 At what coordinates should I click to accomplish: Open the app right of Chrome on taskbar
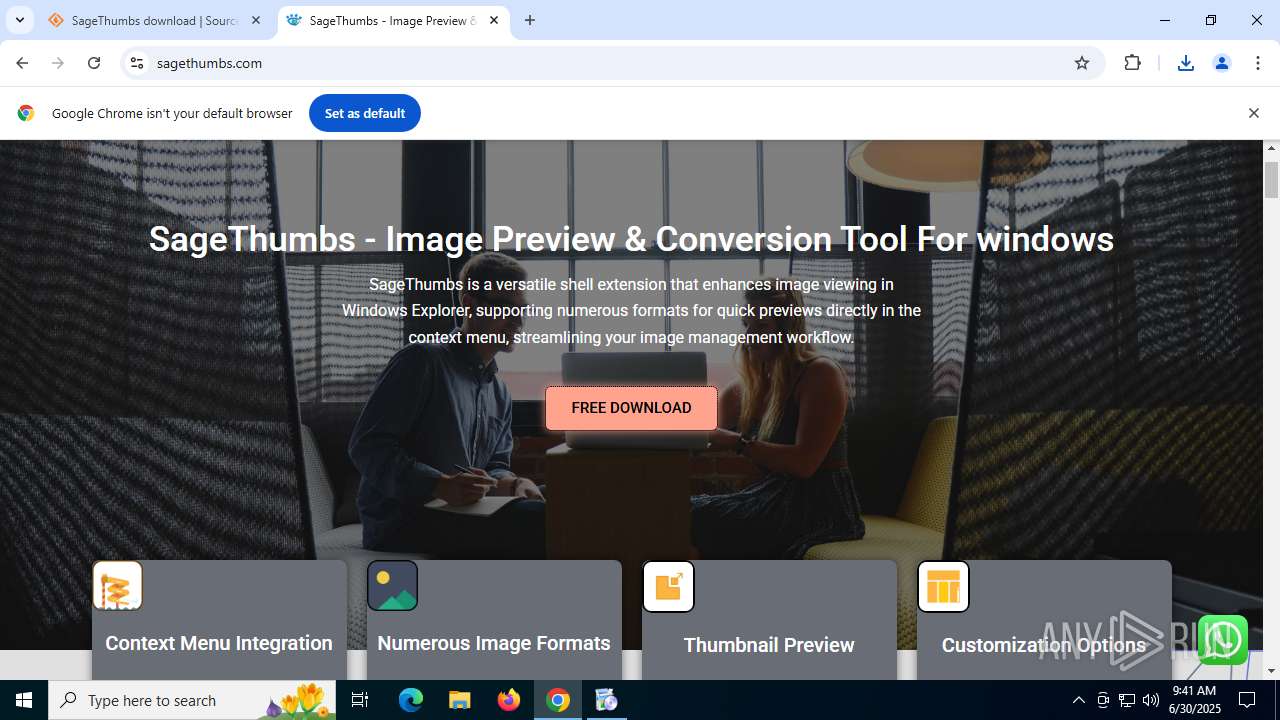click(606, 700)
